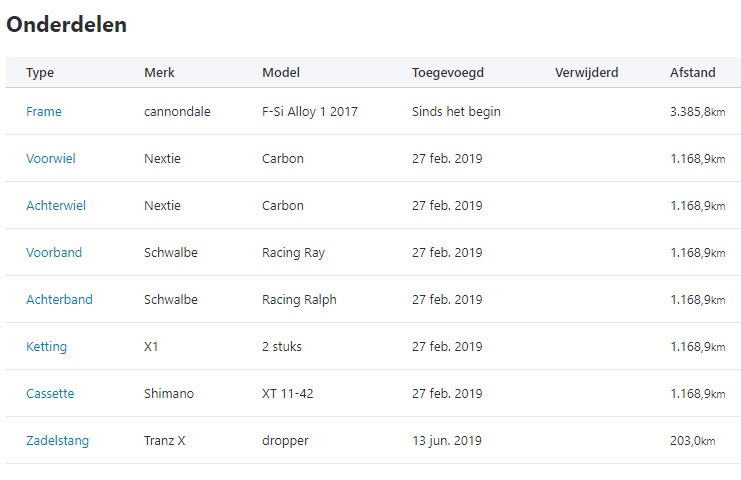Select the cannondale brand cell
This screenshot has height=480, width=741.
pyautogui.click(x=177, y=112)
